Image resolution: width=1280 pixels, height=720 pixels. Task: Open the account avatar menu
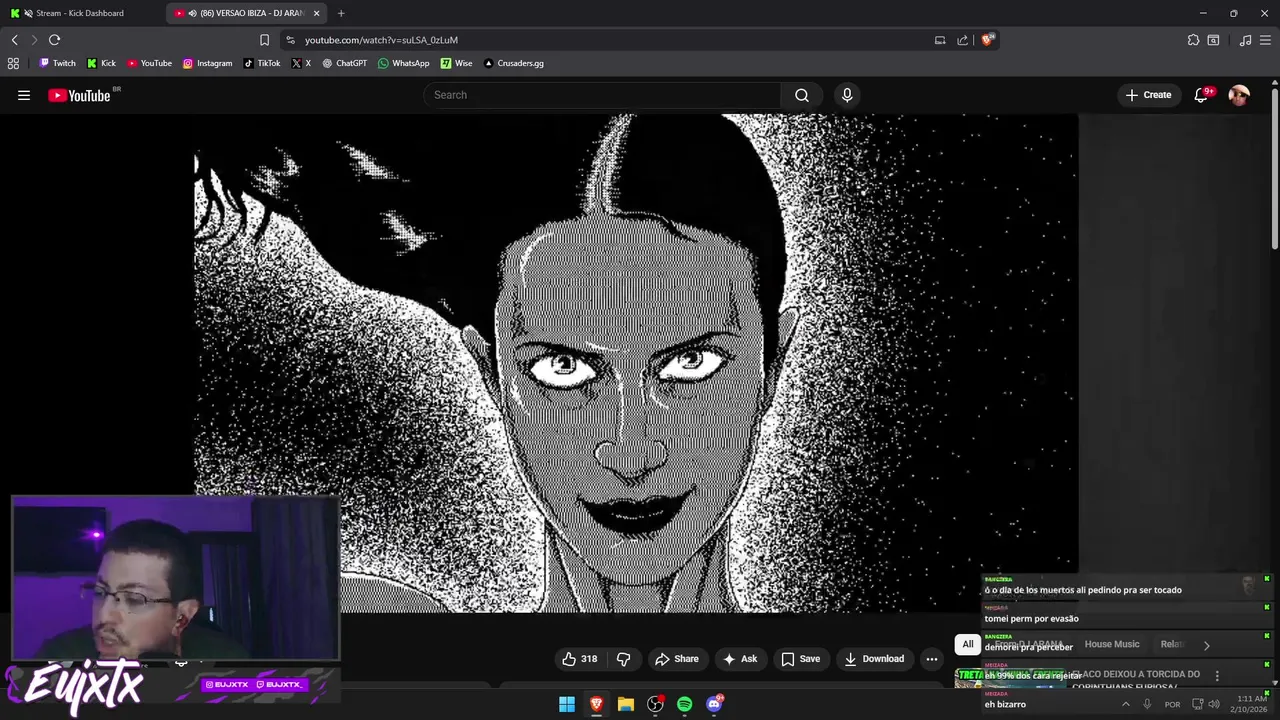click(1239, 95)
